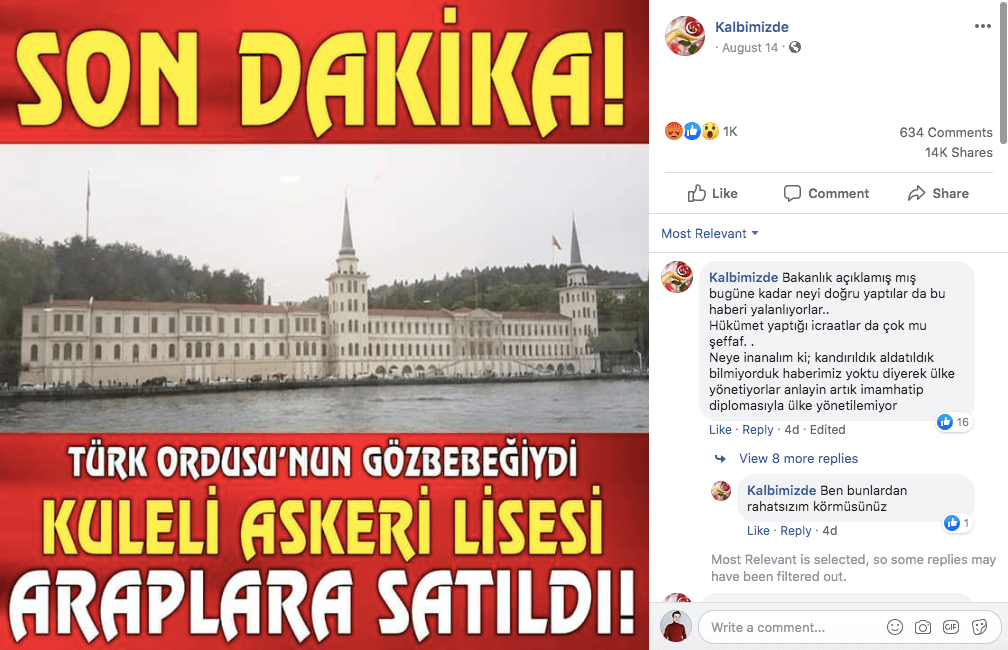Like the post with thumbs-up button
The image size is (1008, 650).
tap(712, 194)
